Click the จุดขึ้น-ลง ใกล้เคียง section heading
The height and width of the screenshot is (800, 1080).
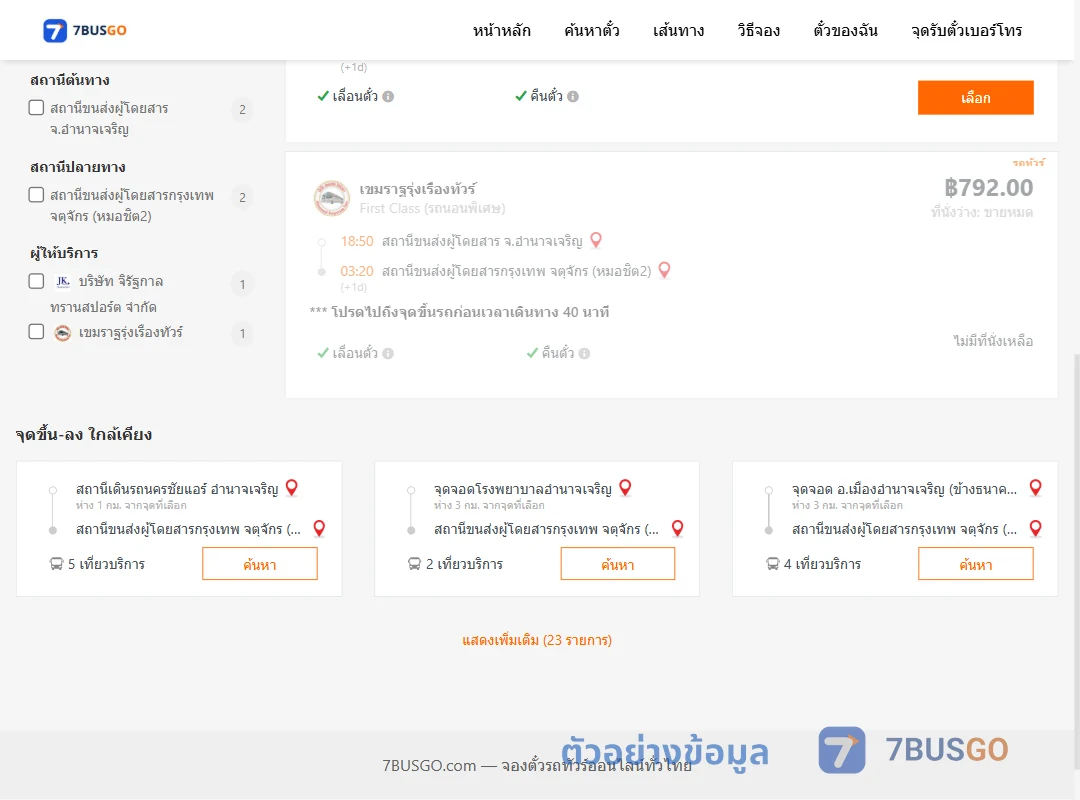(83, 434)
